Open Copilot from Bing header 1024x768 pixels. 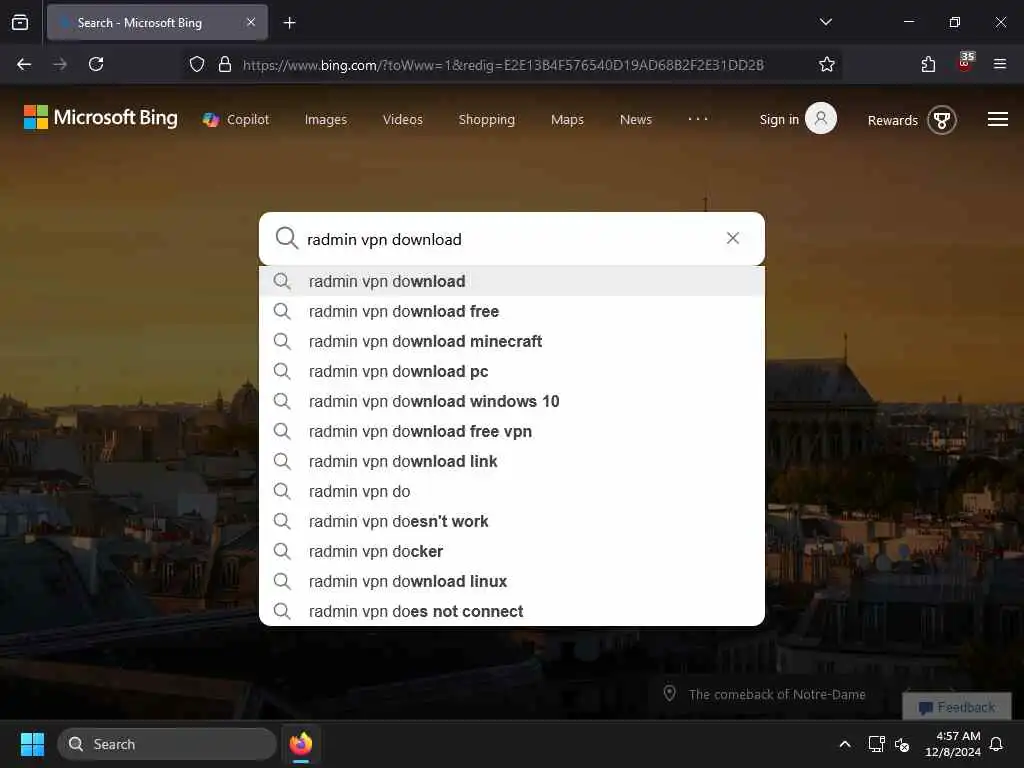tap(236, 120)
